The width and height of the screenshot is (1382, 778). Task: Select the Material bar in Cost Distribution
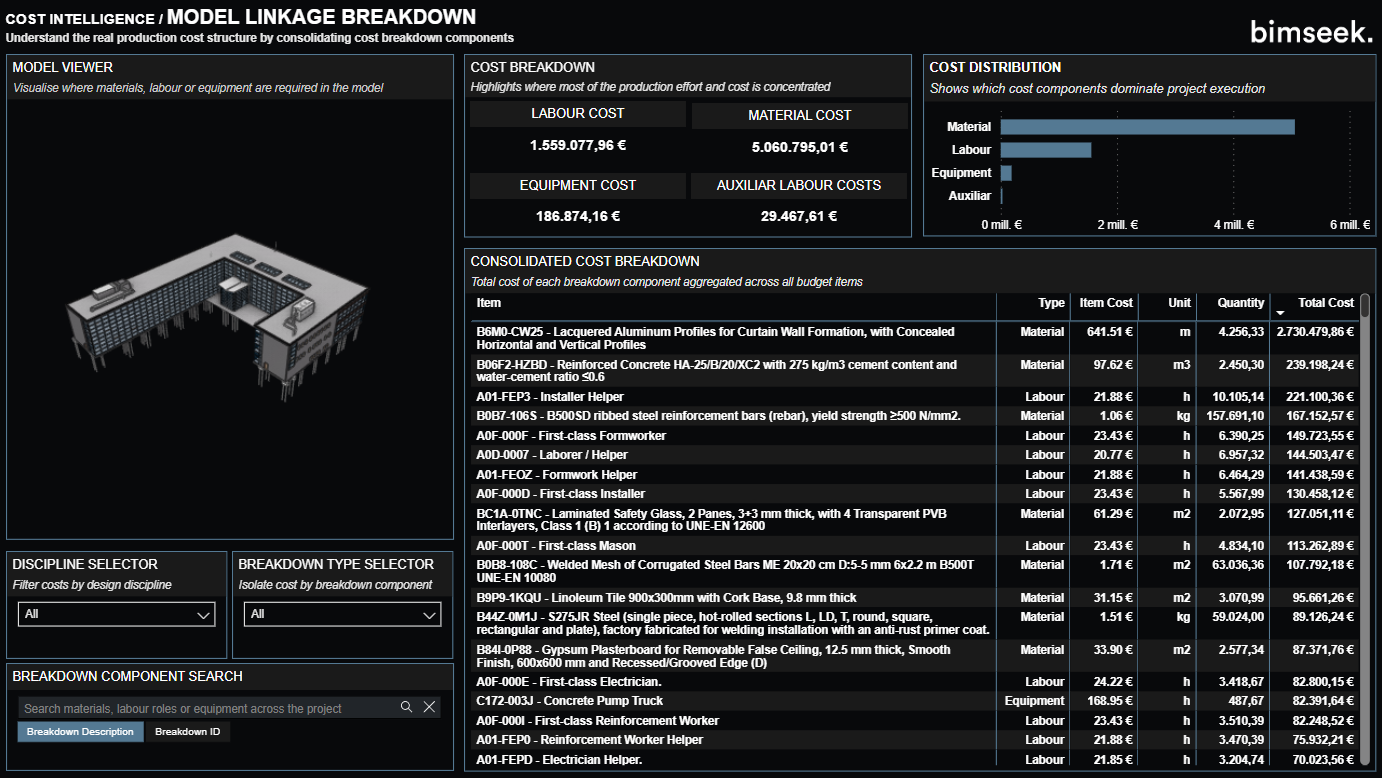pyautogui.click(x=1147, y=127)
